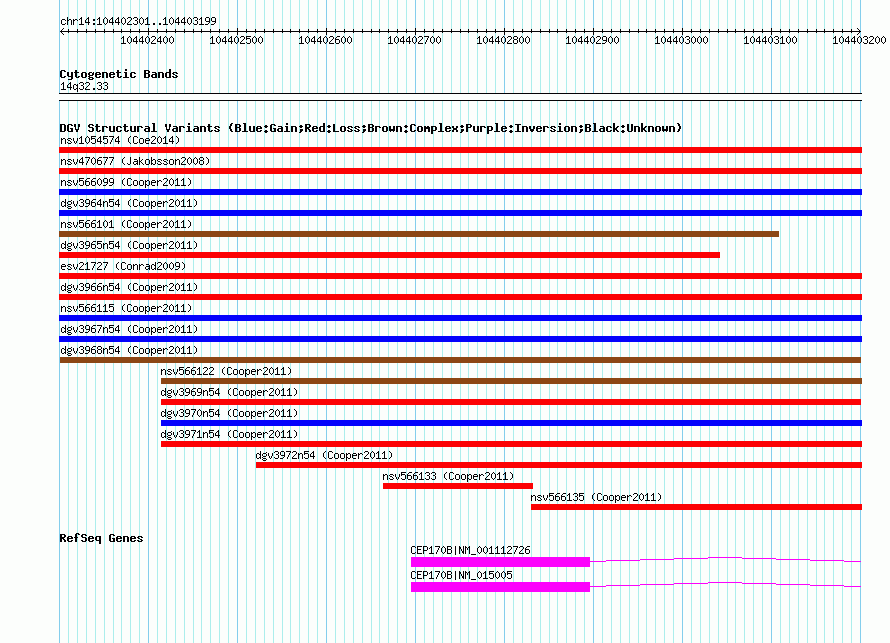
Task: Click the RefSeq Genes track title
Action: [101, 538]
